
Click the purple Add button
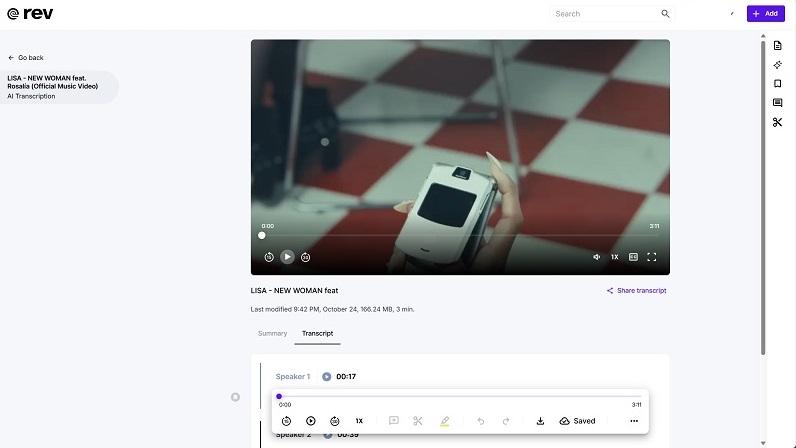point(766,14)
